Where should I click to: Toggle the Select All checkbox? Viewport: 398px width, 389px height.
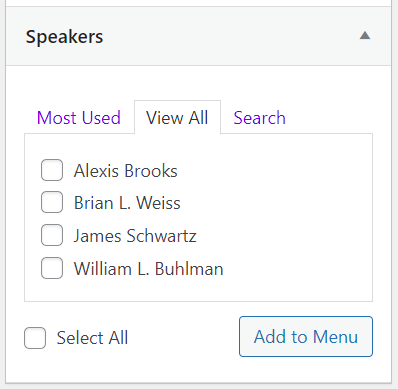[x=35, y=338]
